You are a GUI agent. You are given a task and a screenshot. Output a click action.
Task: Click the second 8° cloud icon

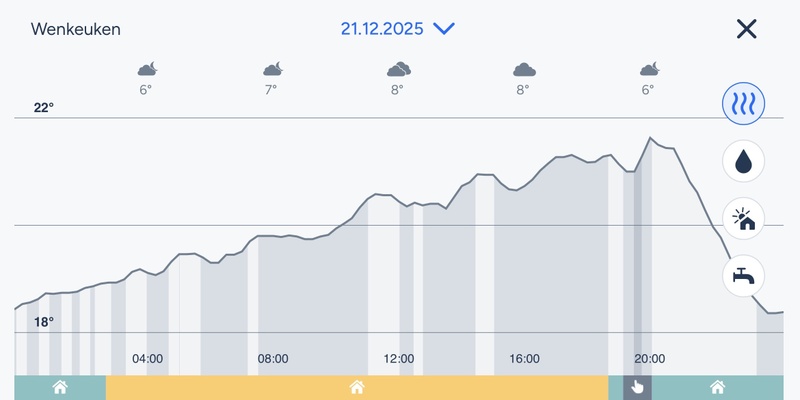pos(523,69)
